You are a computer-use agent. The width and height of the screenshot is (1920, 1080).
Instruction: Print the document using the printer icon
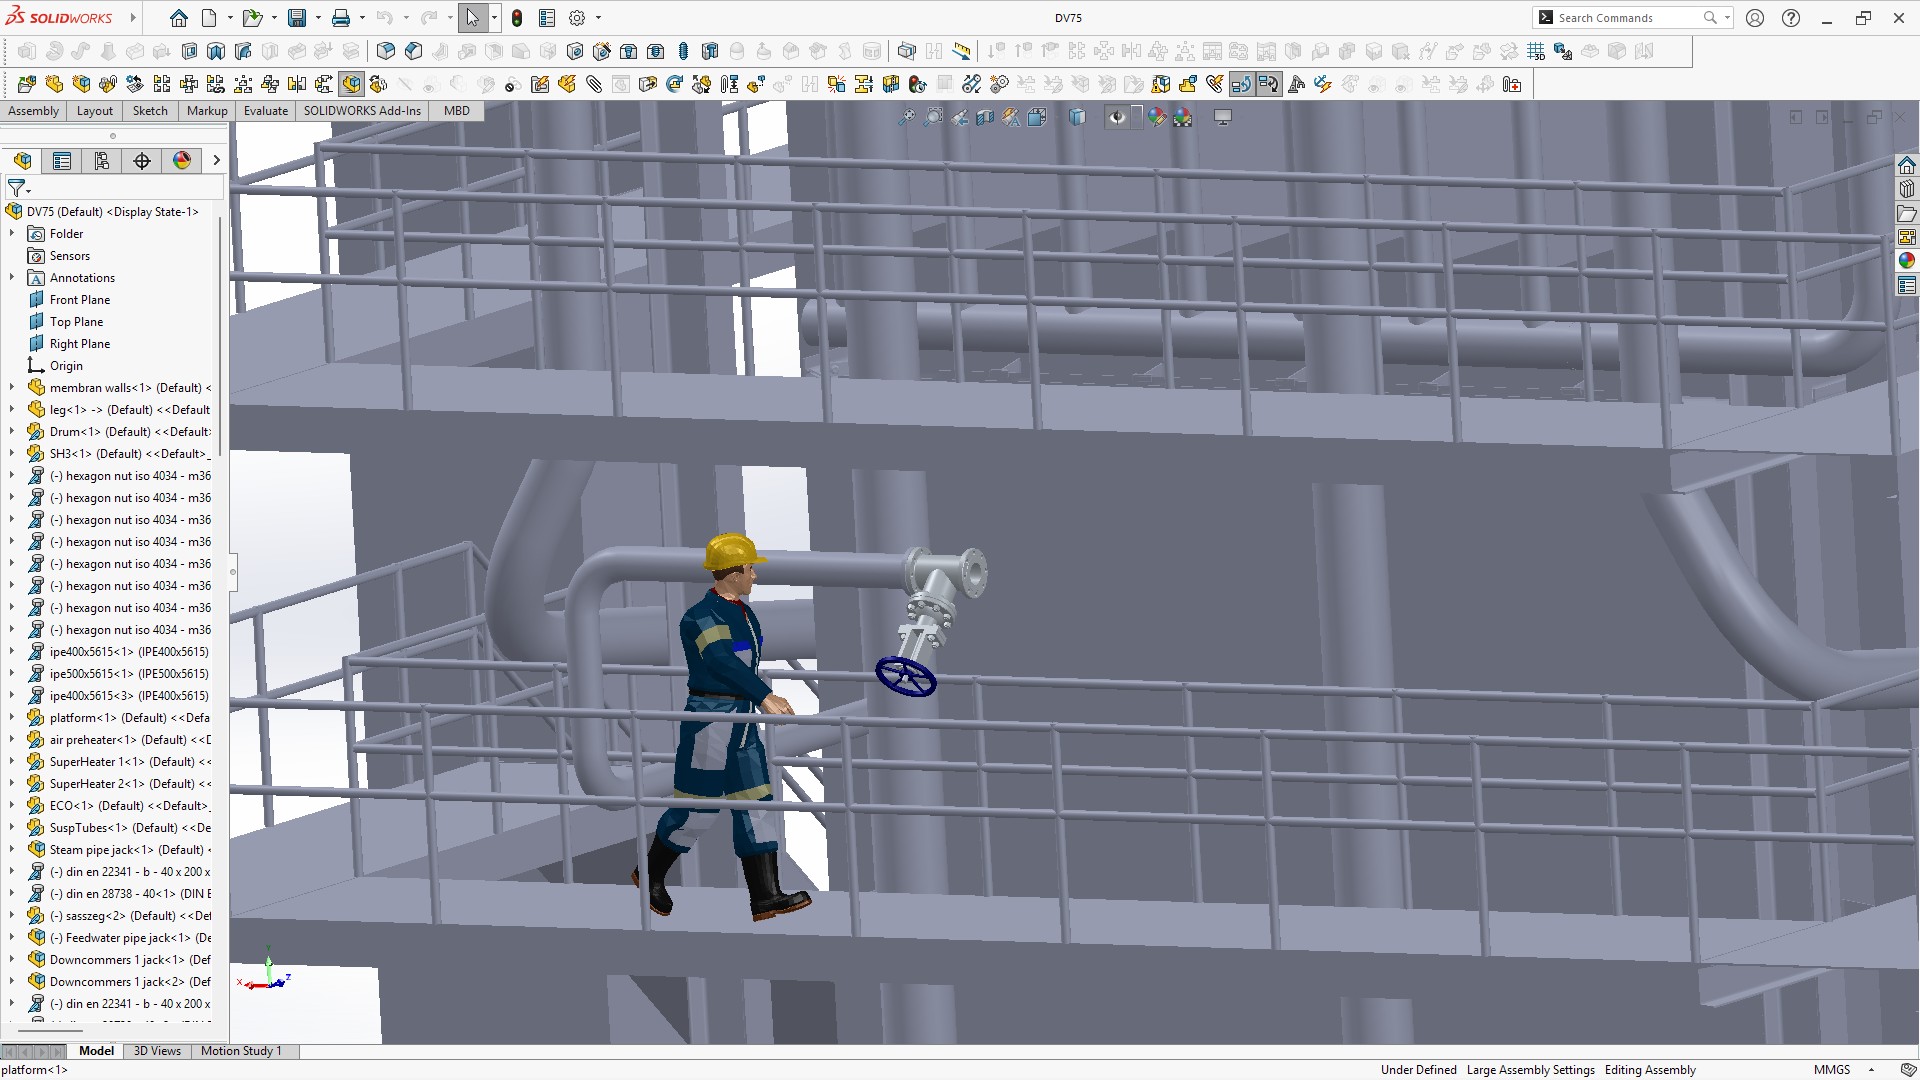(x=341, y=18)
